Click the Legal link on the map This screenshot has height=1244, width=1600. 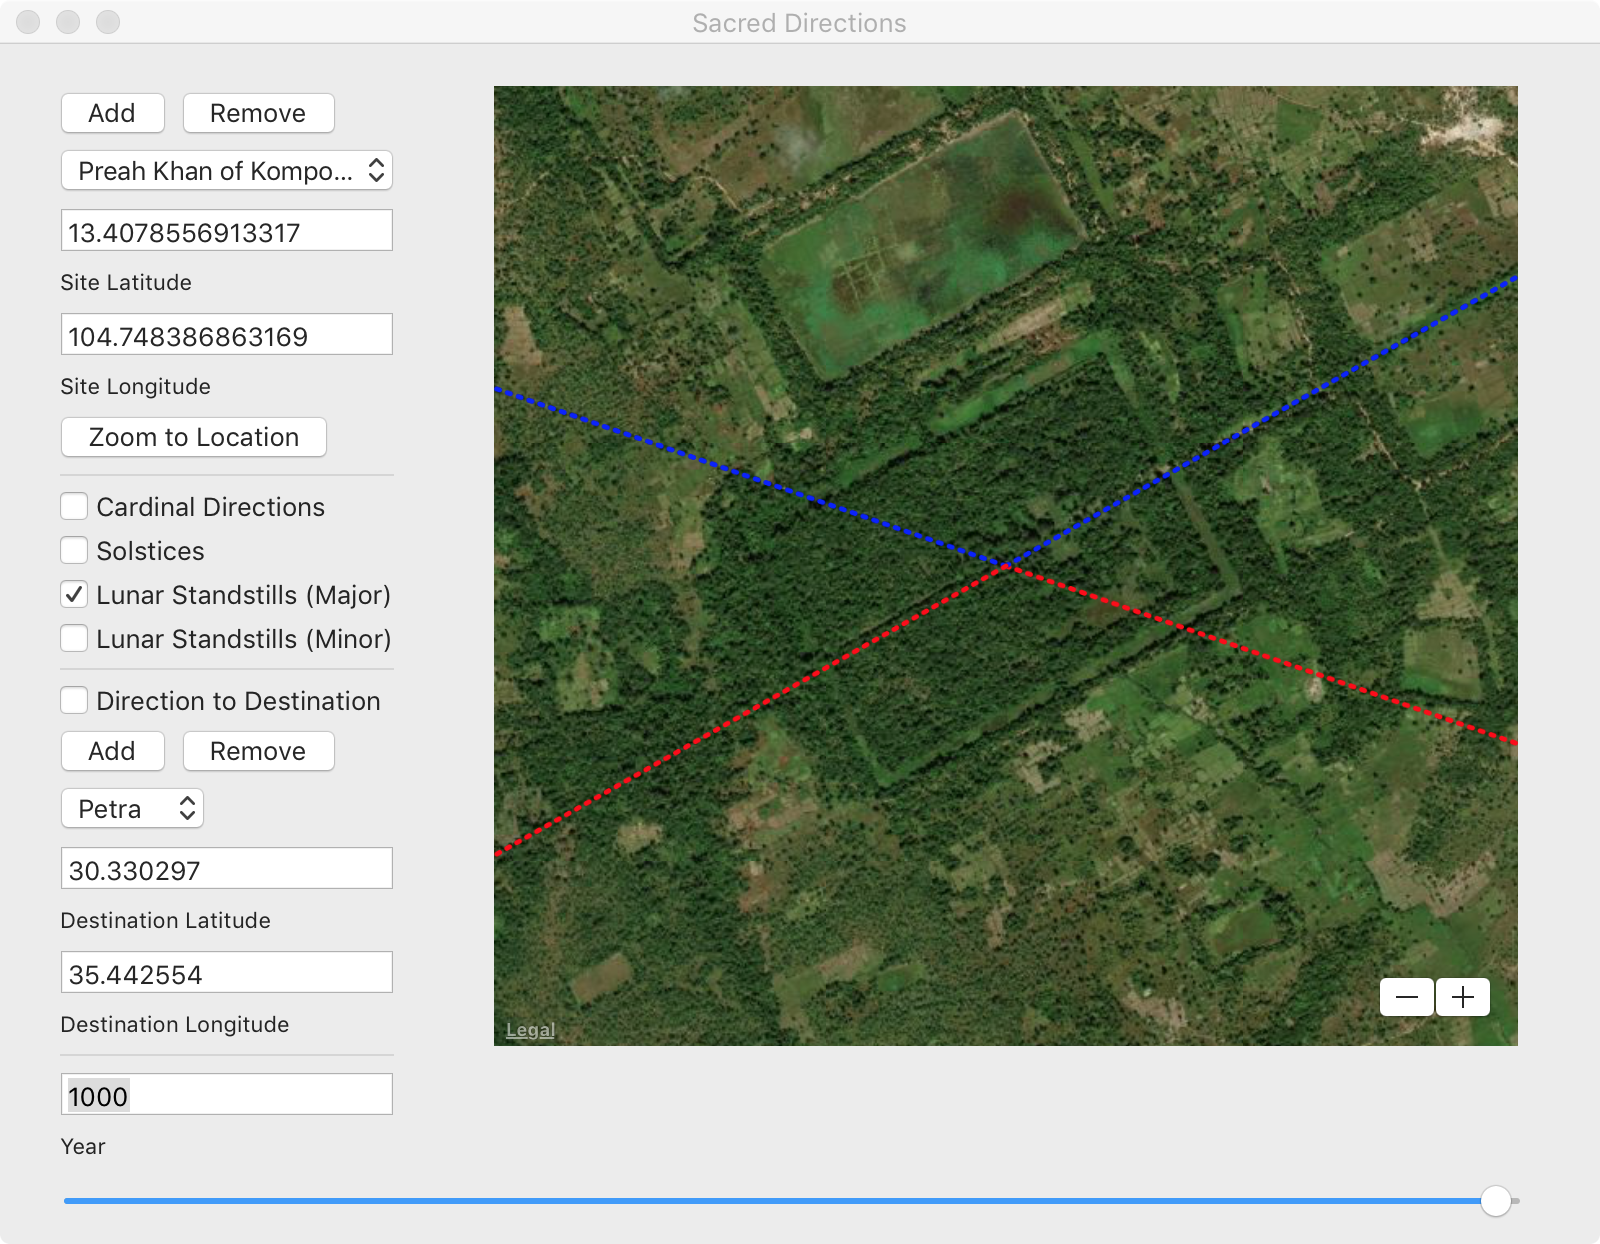(x=530, y=1030)
